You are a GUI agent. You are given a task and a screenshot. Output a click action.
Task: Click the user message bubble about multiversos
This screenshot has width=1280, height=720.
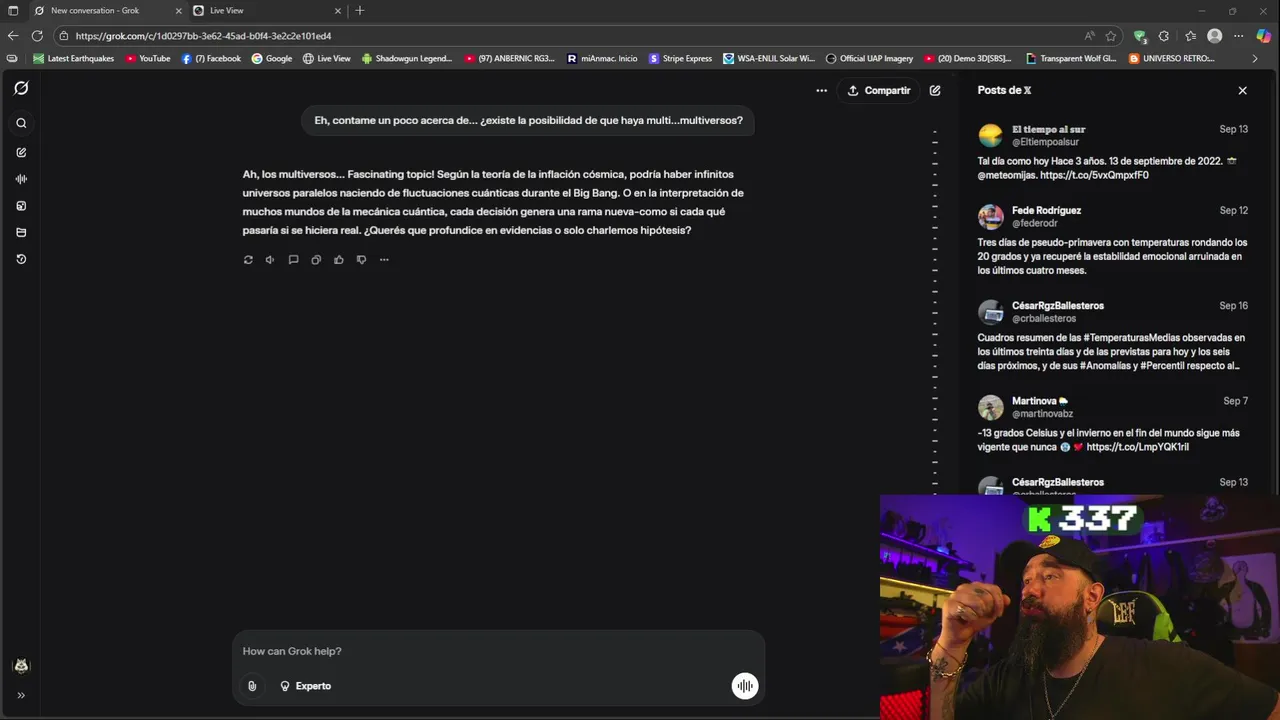pyautogui.click(x=528, y=120)
